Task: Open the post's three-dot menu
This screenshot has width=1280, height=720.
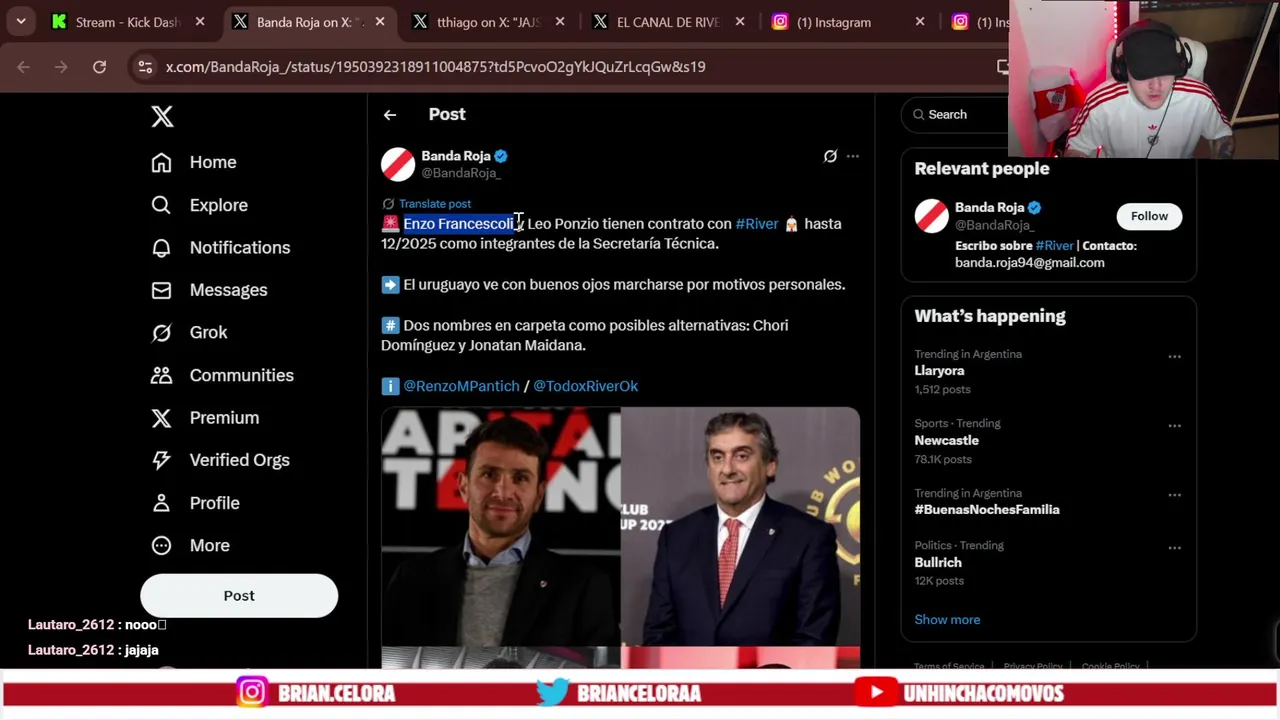Action: tap(853, 156)
